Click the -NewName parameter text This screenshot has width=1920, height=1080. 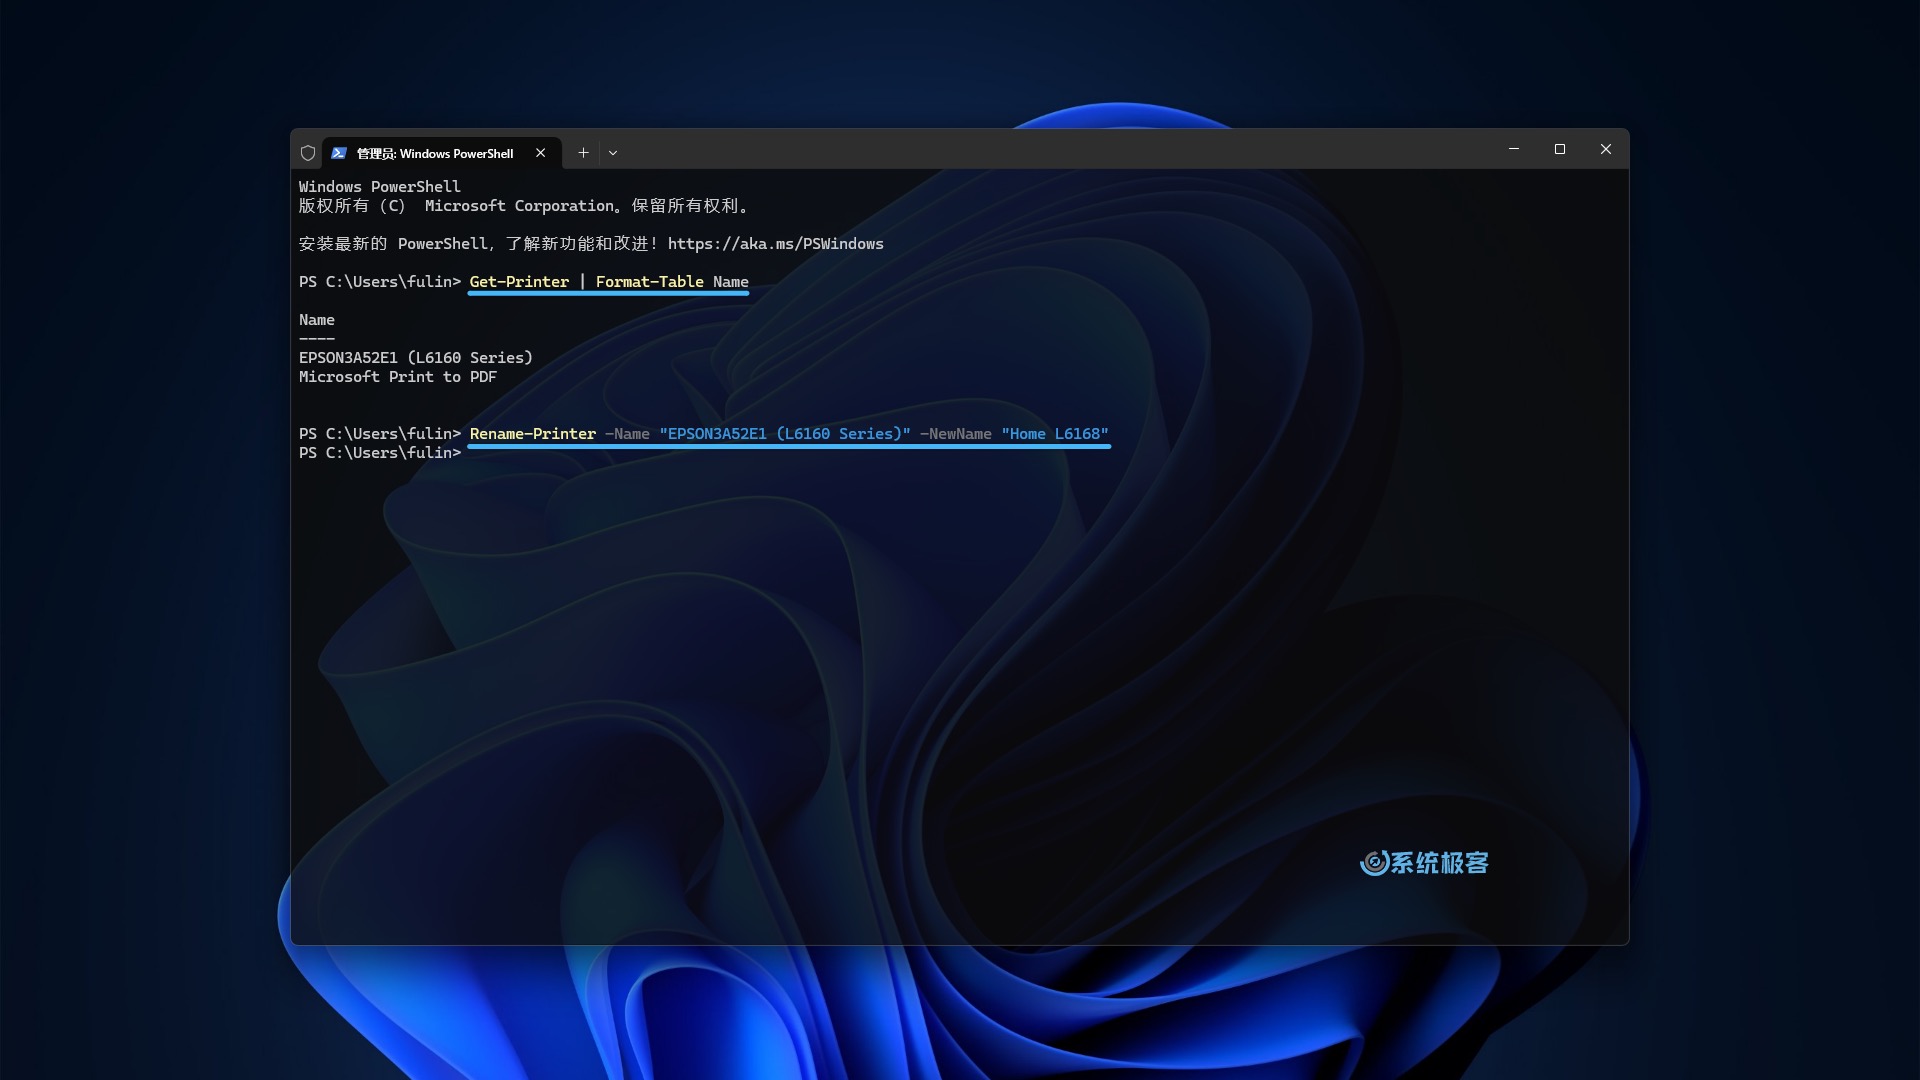click(956, 434)
